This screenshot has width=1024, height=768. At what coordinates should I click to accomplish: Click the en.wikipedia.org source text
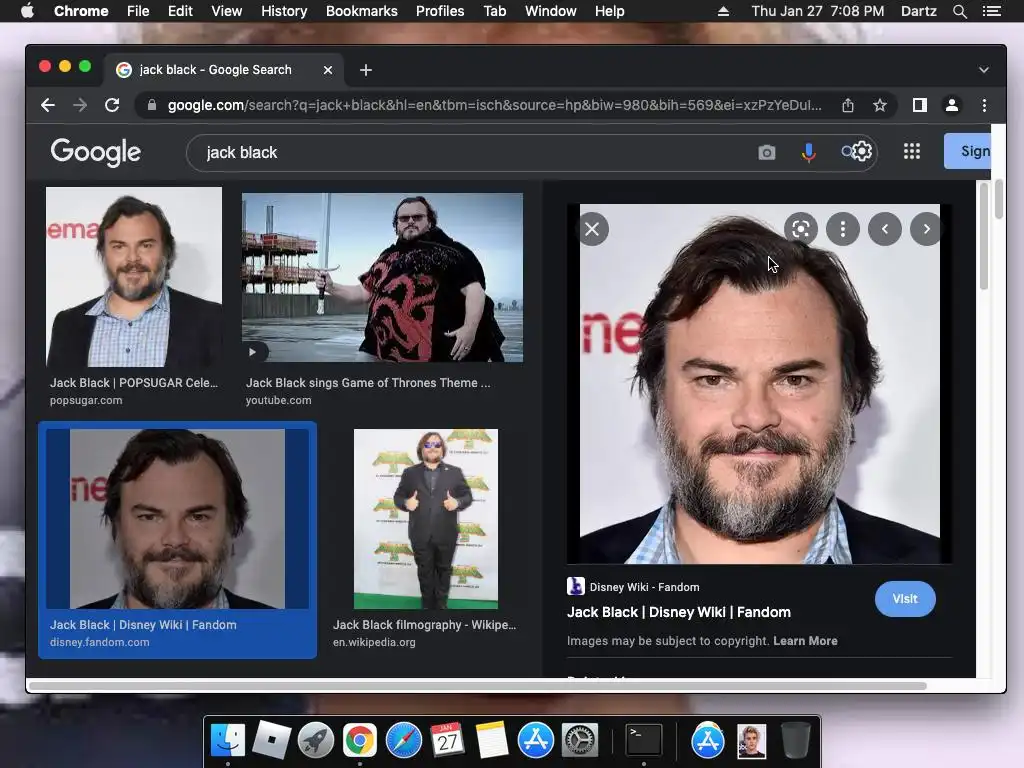tap(374, 642)
